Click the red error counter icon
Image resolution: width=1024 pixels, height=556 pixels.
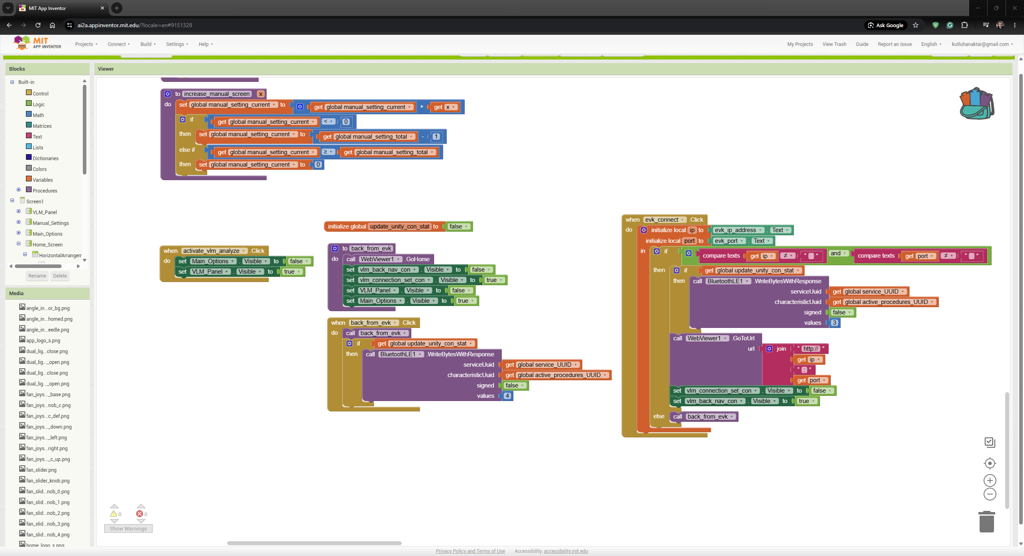pyautogui.click(x=140, y=514)
